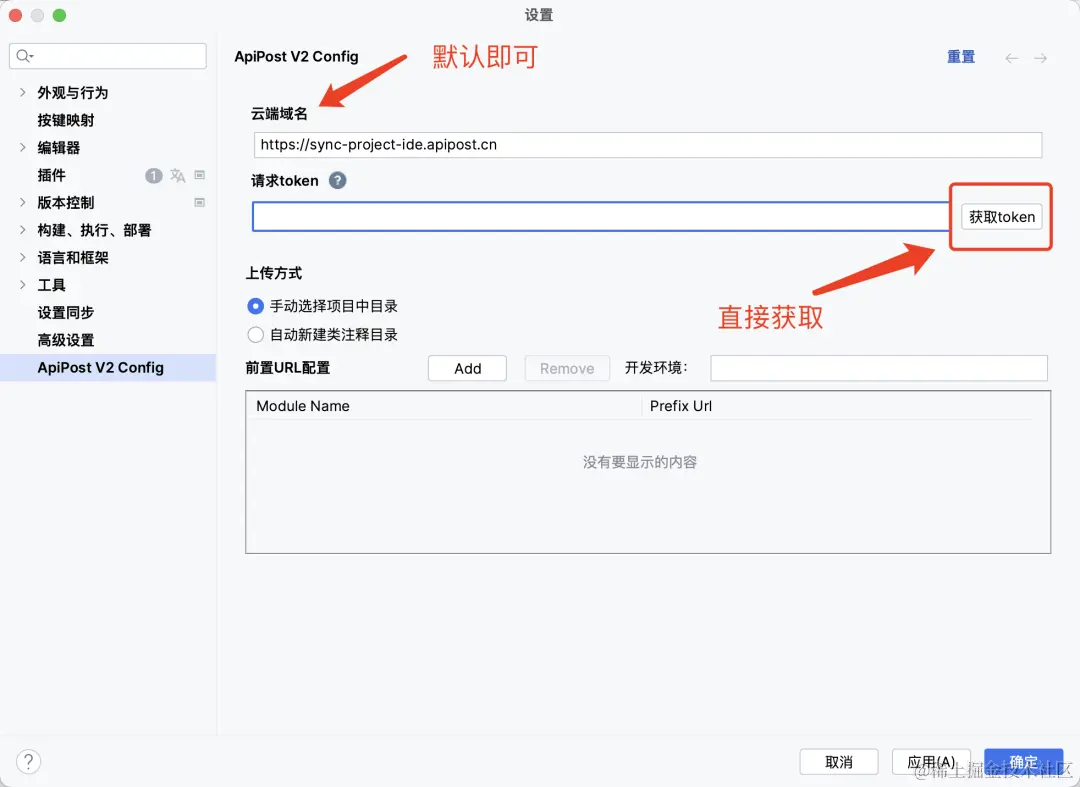1080x787 pixels.
Task: Click the 没有要显示的内容 placeholder text
Action: click(x=640, y=462)
